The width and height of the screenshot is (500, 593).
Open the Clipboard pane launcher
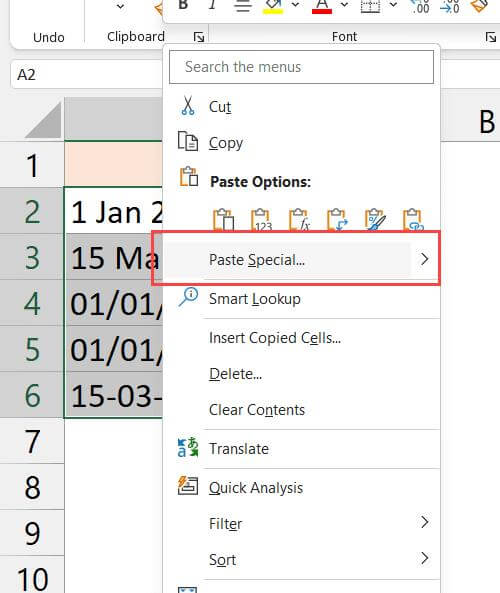pos(199,37)
